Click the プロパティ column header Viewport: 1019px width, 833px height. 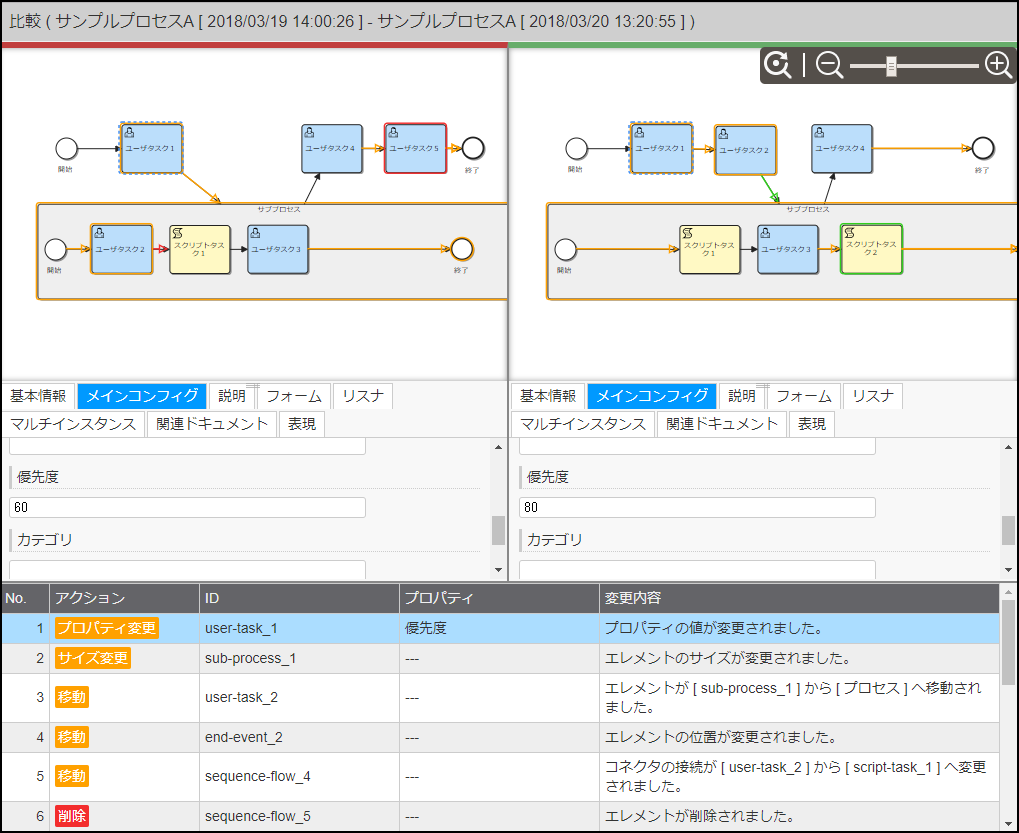(x=499, y=598)
